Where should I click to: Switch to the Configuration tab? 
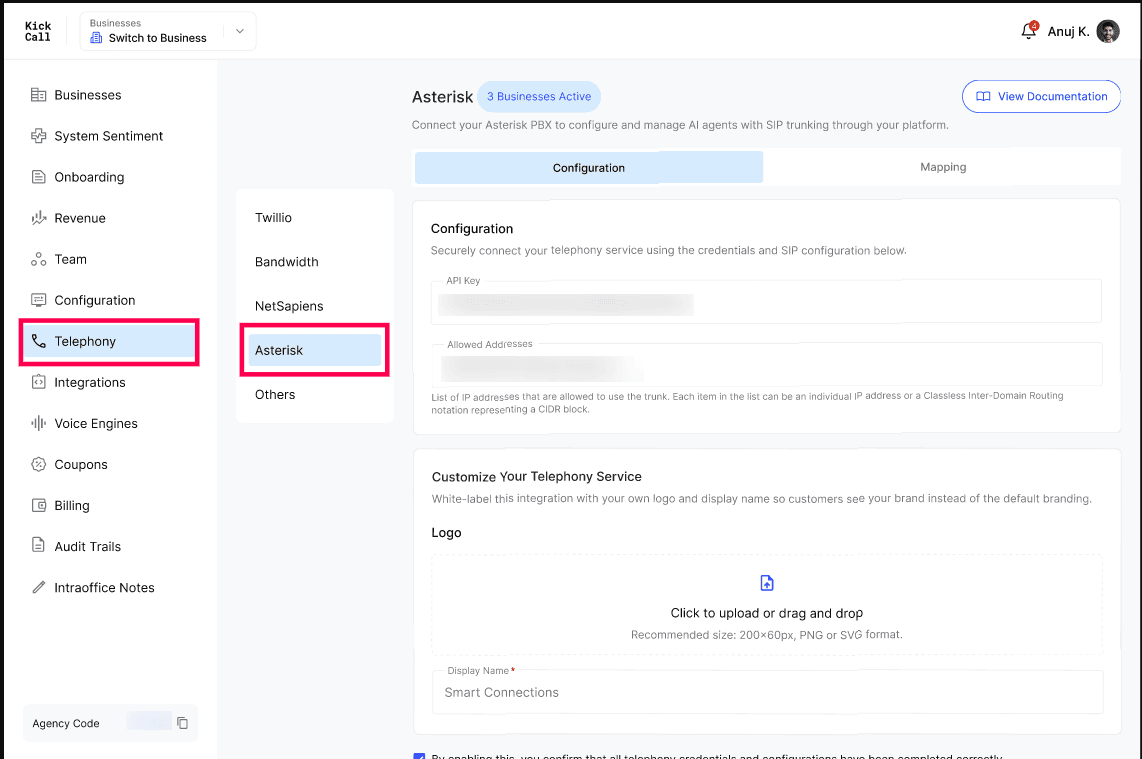(x=588, y=168)
